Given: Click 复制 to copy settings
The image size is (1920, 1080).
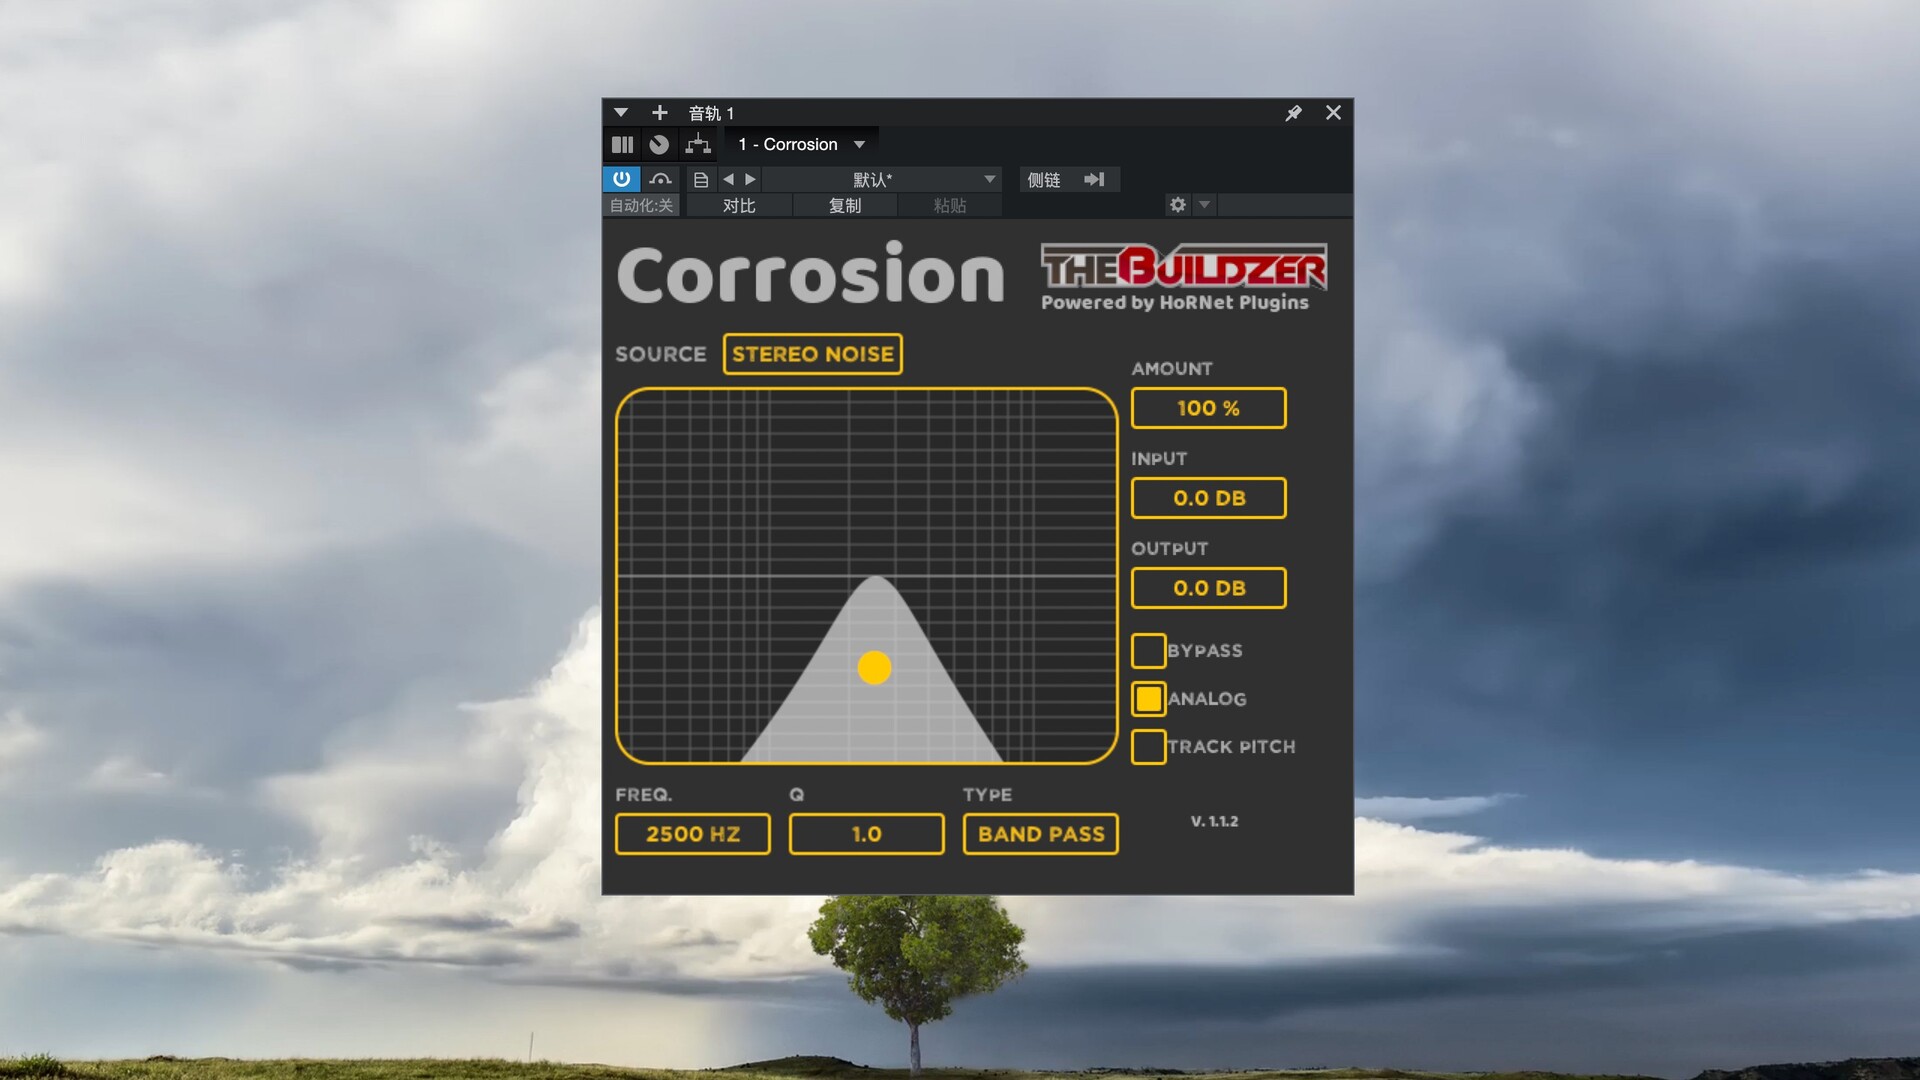Looking at the screenshot, I should pos(843,206).
